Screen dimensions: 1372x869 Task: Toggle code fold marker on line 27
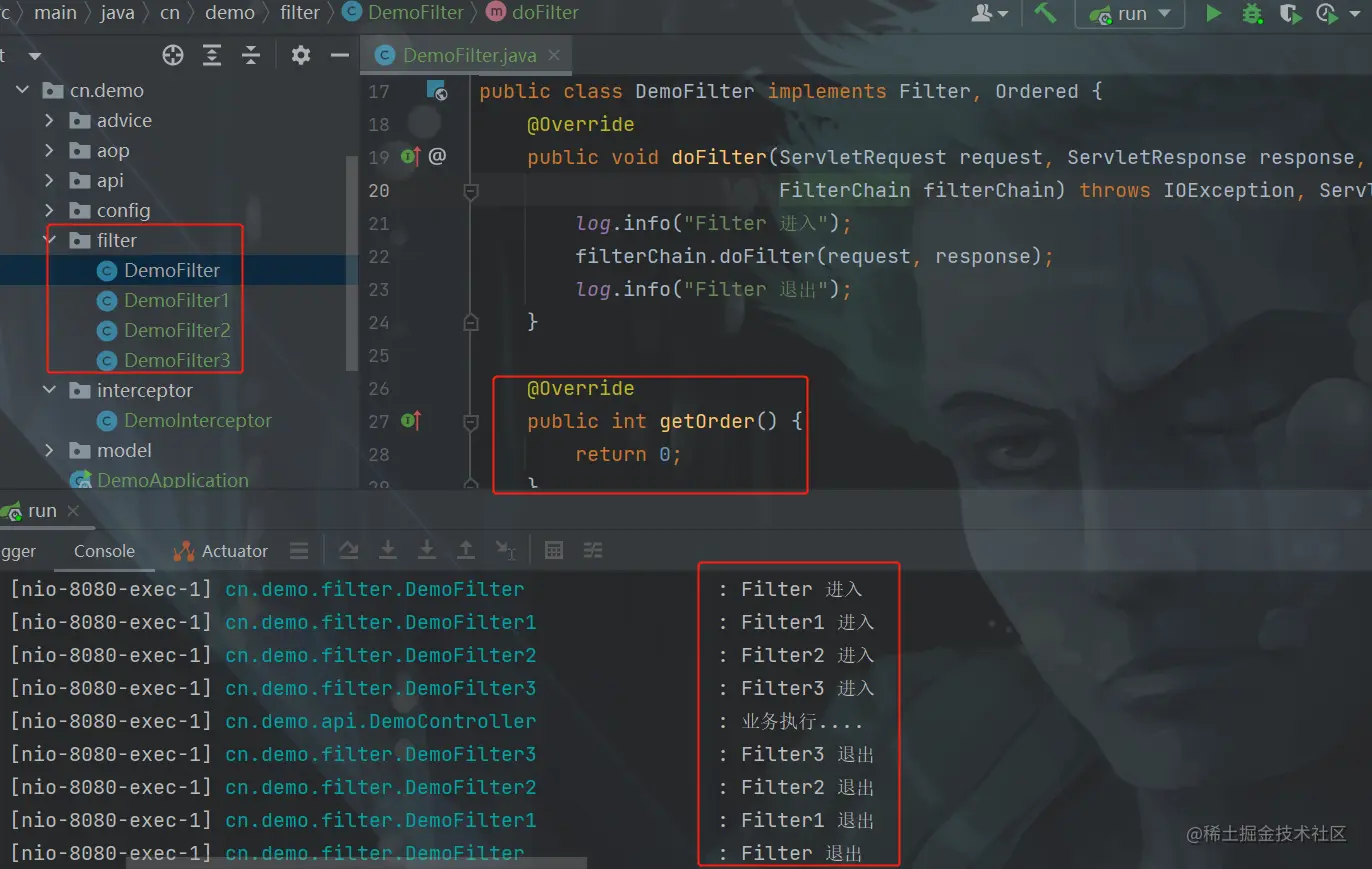[x=470, y=421]
